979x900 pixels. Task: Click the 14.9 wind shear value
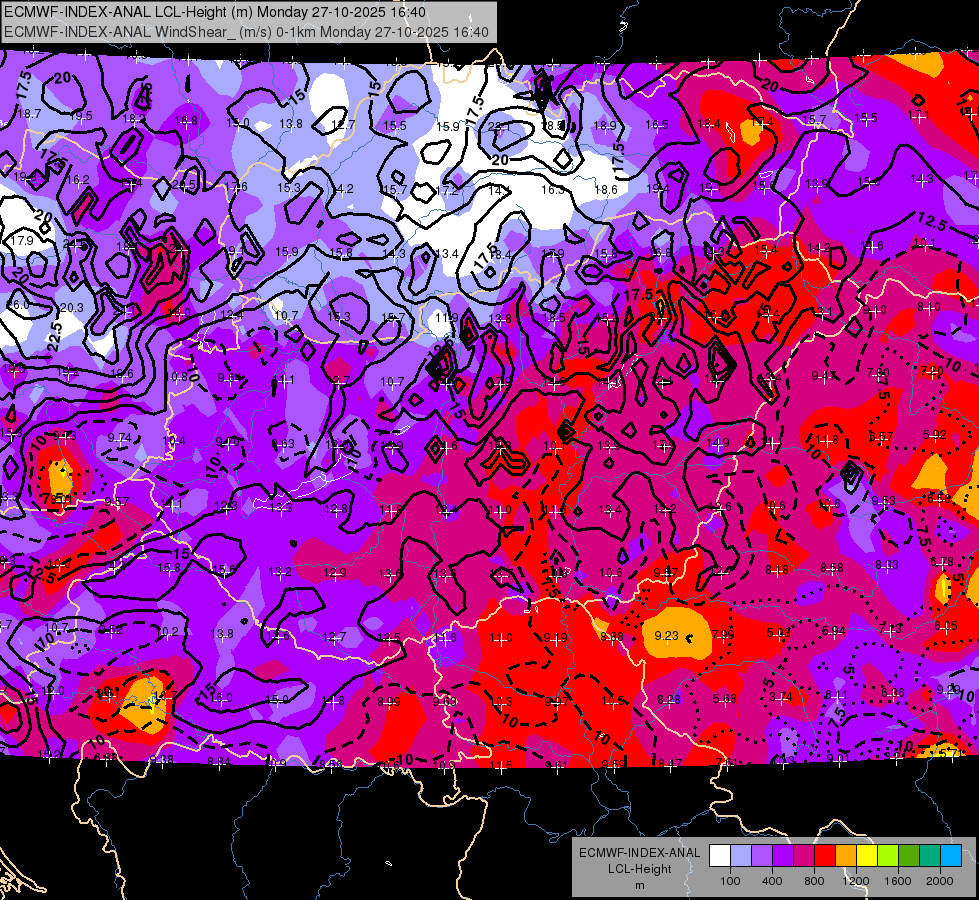[718, 443]
